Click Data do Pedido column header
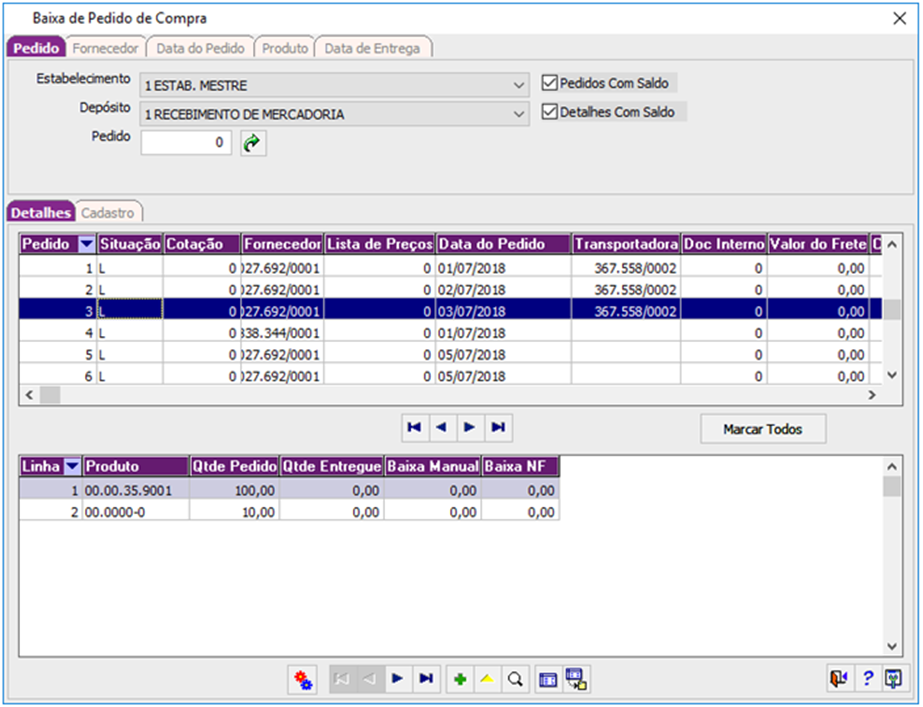The width and height of the screenshot is (923, 707). point(504,244)
